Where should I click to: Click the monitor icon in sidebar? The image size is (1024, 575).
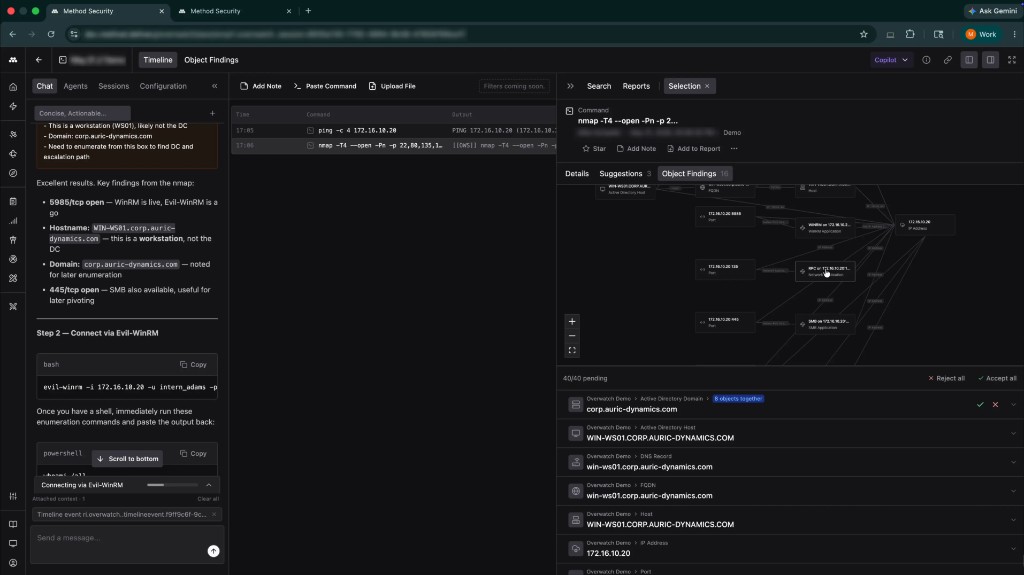click(13, 544)
